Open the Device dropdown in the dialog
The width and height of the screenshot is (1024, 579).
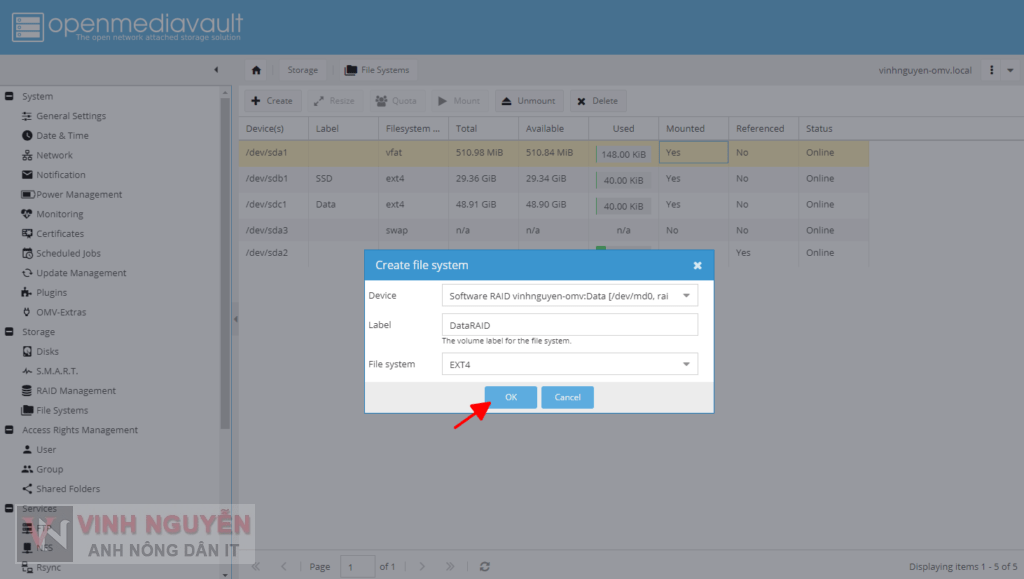click(687, 295)
